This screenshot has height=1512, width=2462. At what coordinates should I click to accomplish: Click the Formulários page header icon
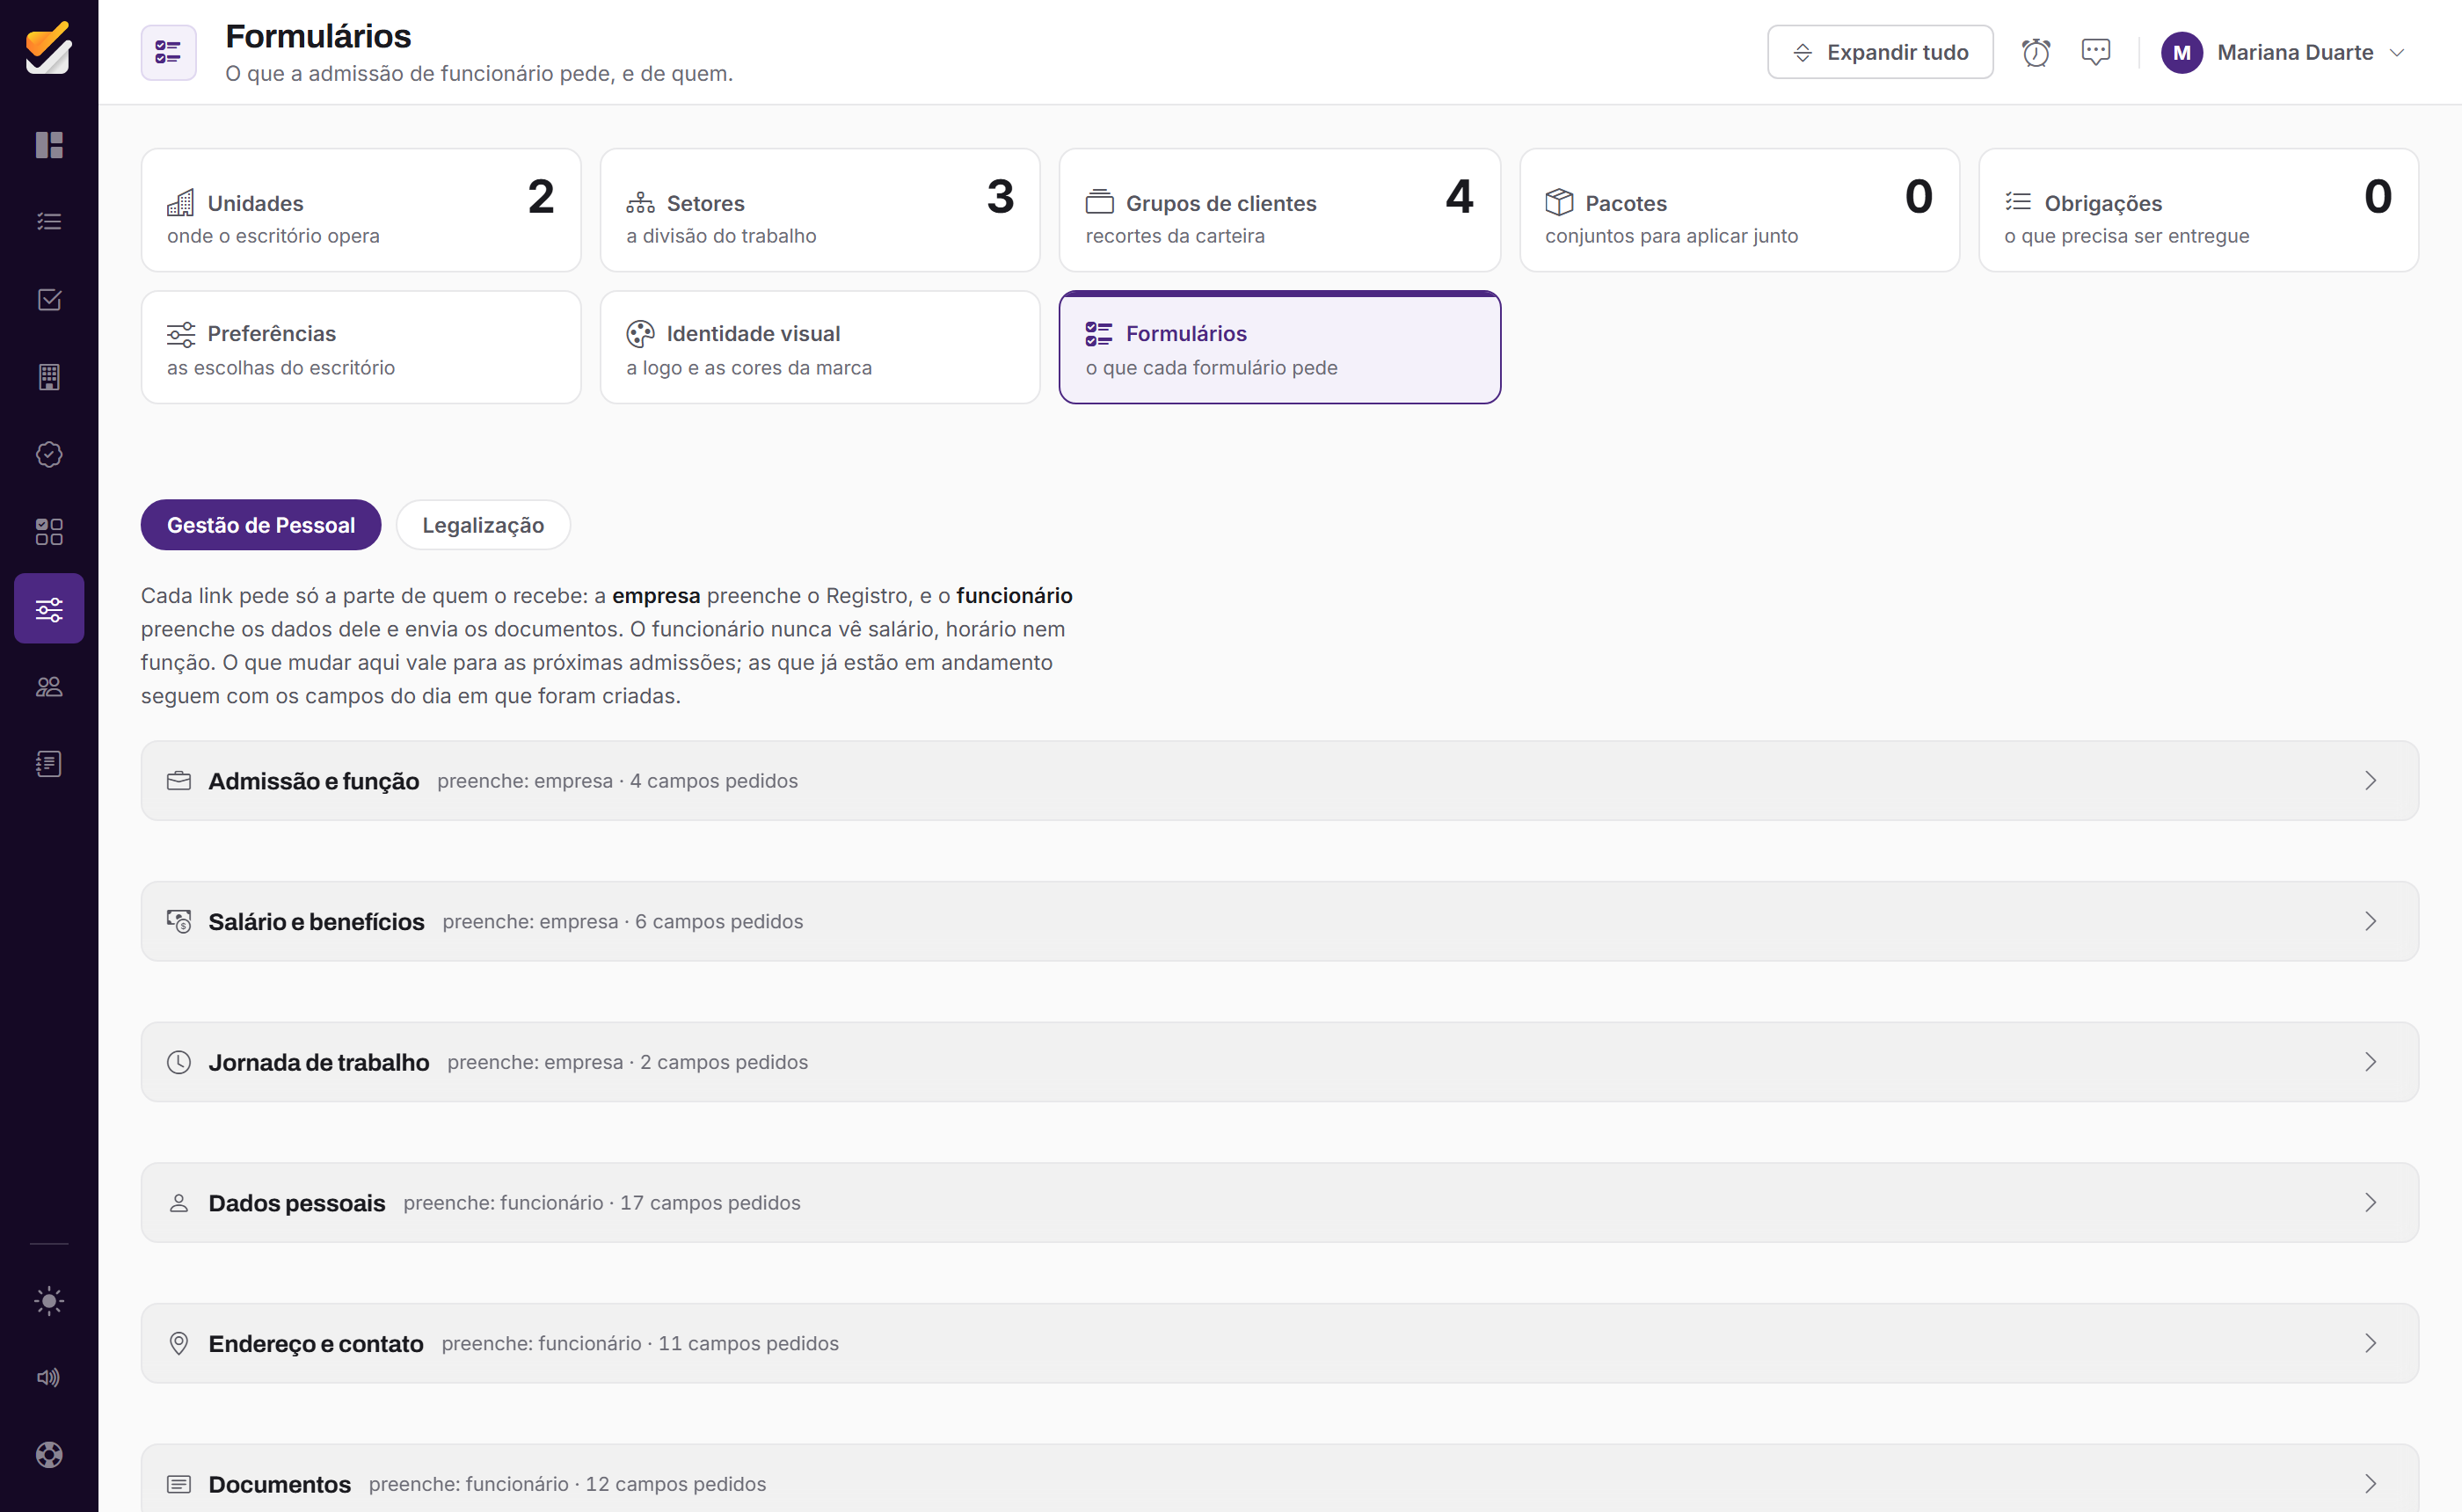pyautogui.click(x=169, y=52)
